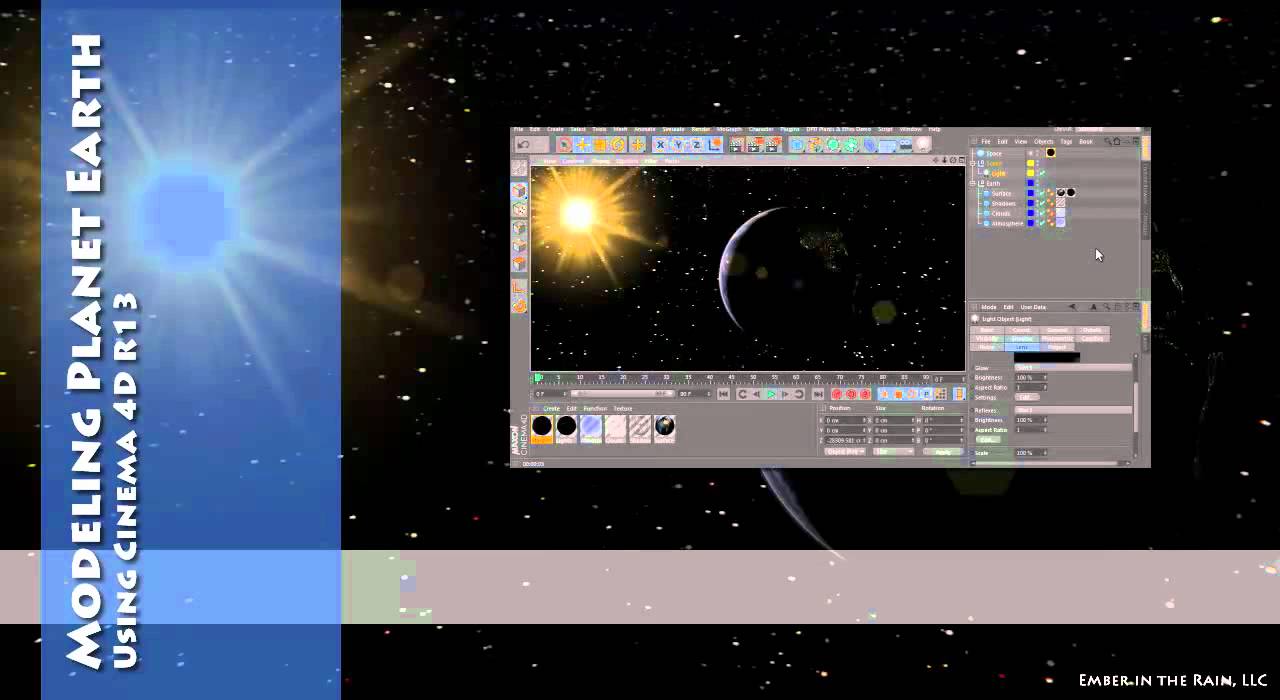This screenshot has width=1280, height=700.
Task: Select the Rotate tool
Action: click(617, 144)
